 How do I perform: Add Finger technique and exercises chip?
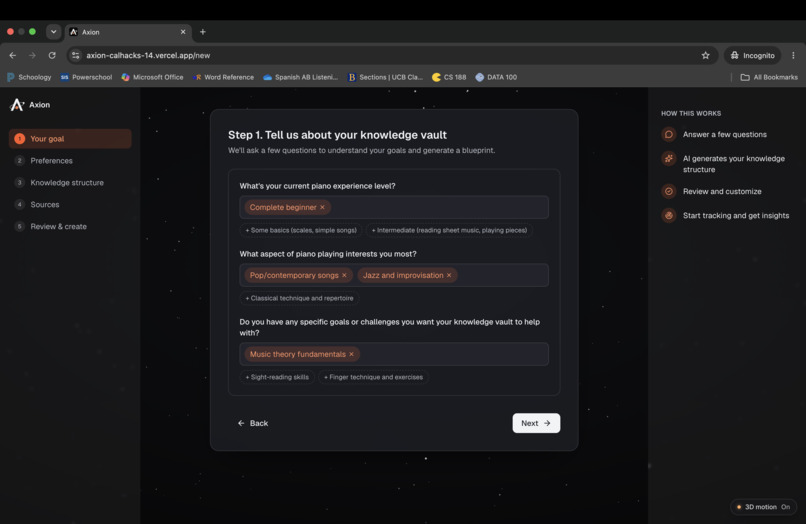click(x=373, y=377)
